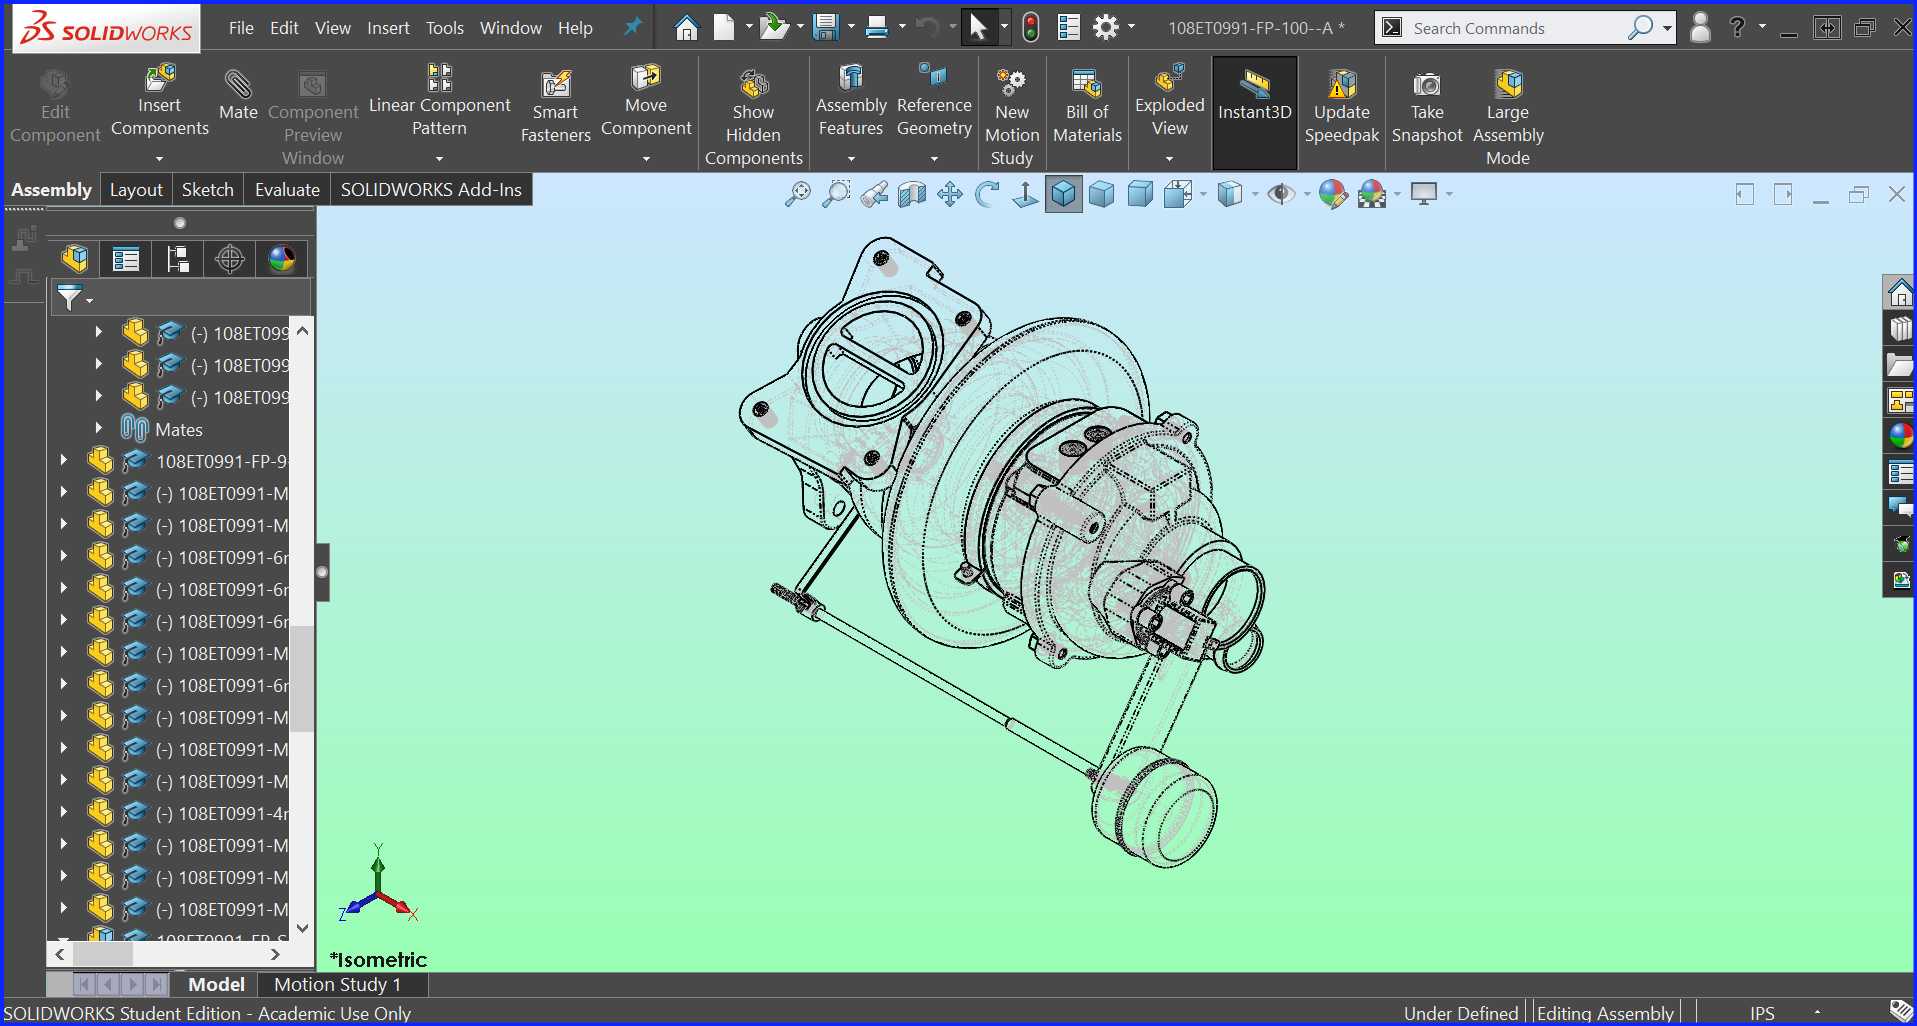
Task: Click the Apply Scene icon
Action: pos(1372,194)
